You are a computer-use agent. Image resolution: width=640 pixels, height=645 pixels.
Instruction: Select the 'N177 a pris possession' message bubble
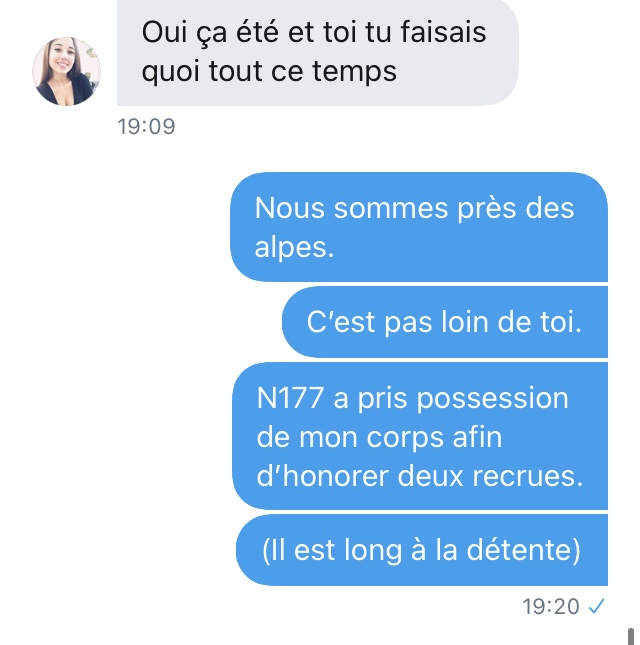(x=420, y=436)
